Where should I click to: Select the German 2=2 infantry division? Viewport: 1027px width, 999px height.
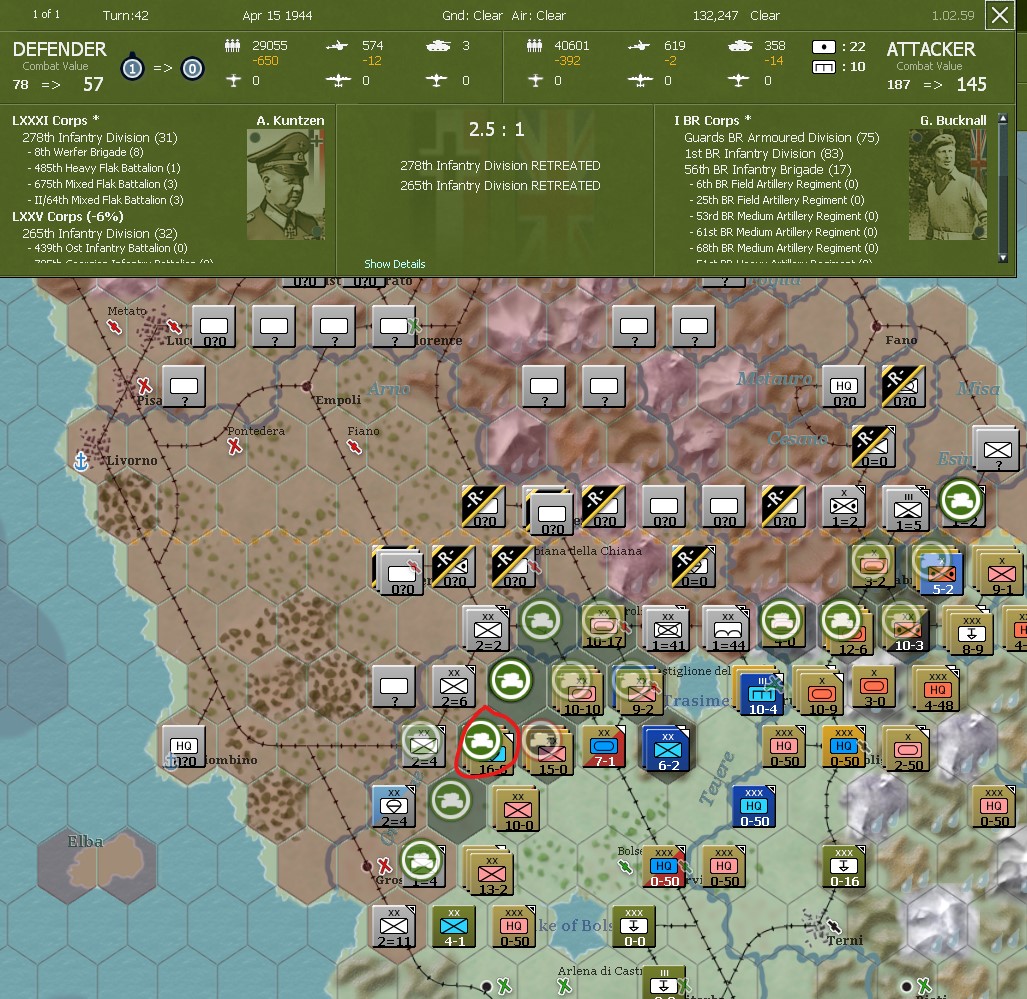(x=487, y=629)
